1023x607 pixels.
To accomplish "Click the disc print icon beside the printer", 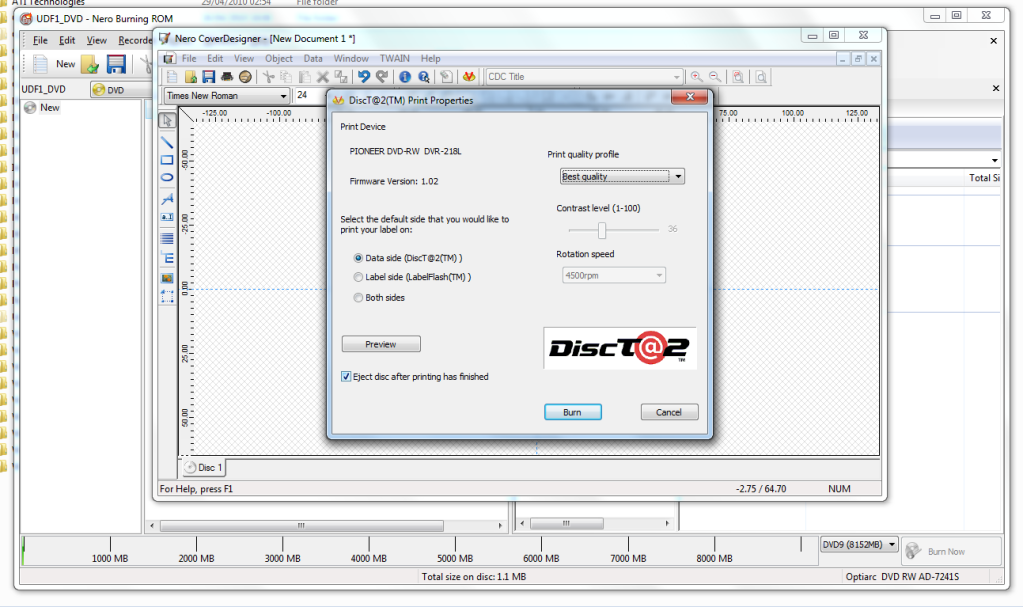I will (245, 77).
